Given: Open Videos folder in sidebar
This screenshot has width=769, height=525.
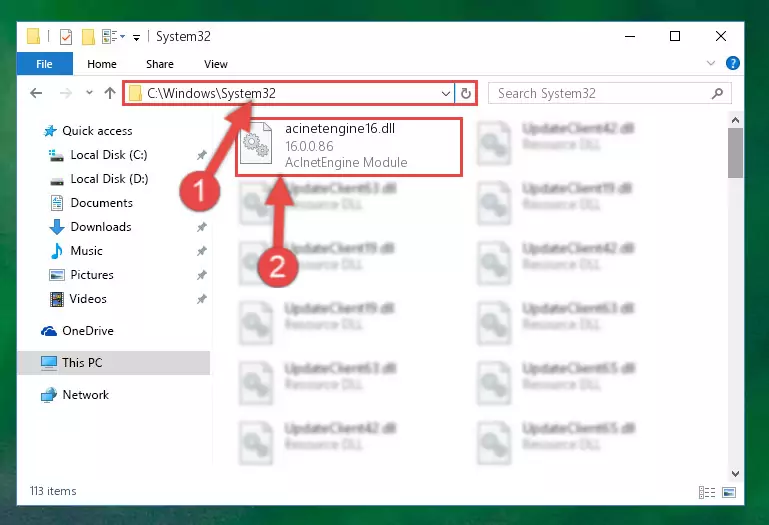Looking at the screenshot, I should point(88,299).
